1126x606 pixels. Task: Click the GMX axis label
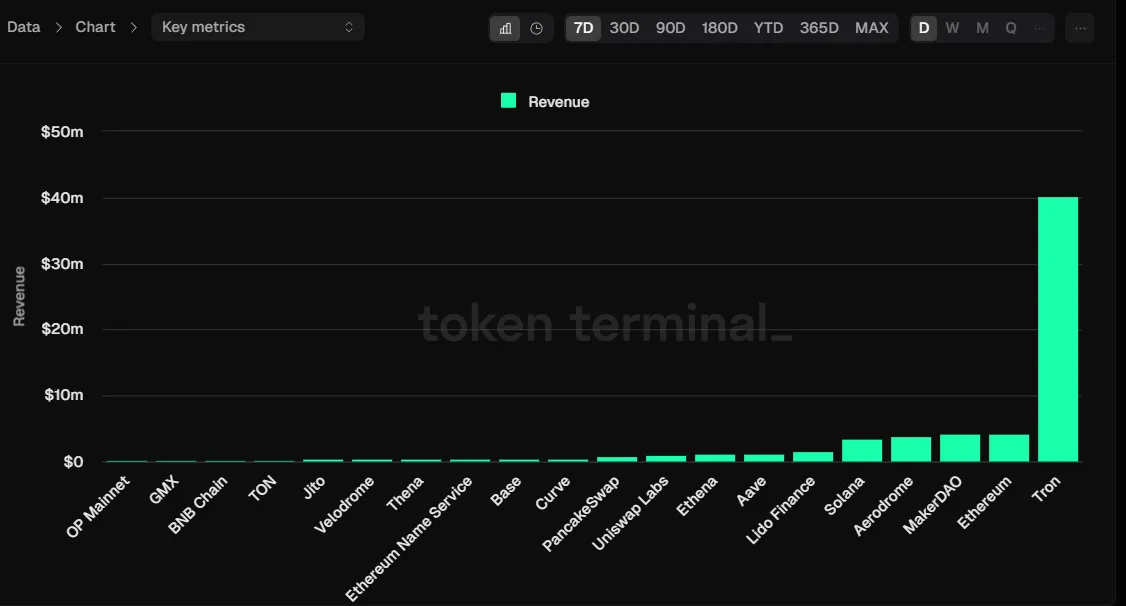(x=163, y=490)
